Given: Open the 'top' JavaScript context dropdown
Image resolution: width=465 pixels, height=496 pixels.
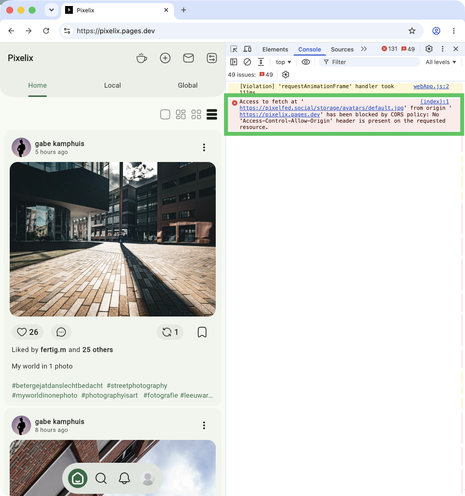Looking at the screenshot, I should [283, 62].
